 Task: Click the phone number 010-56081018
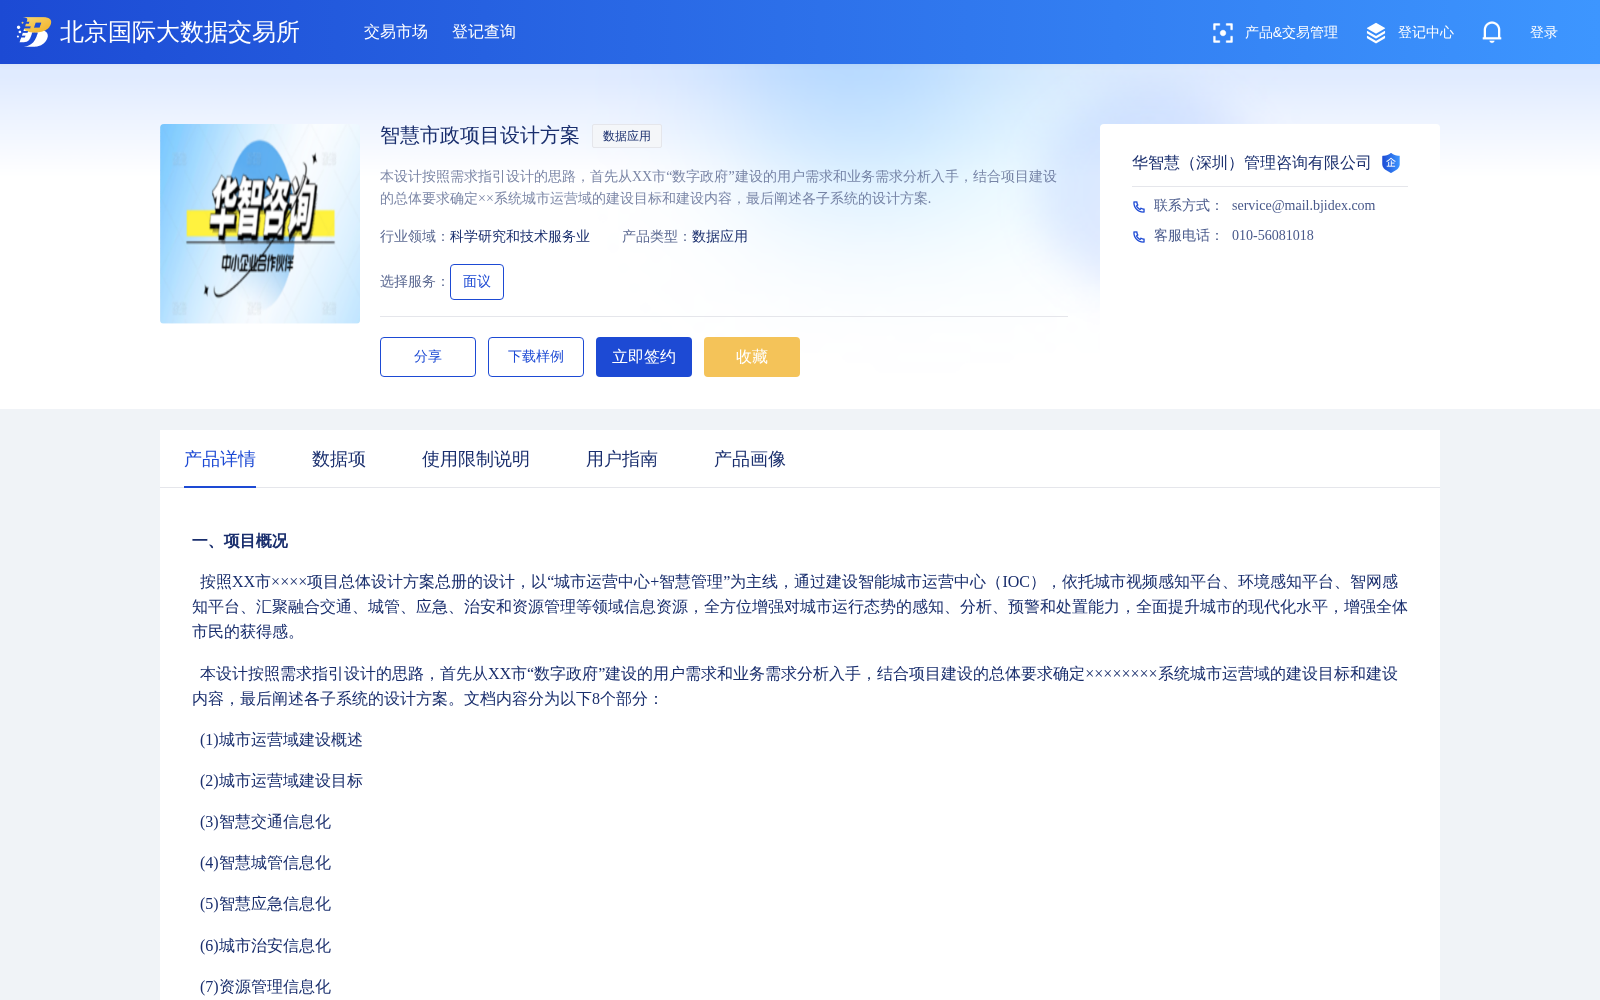[1273, 236]
